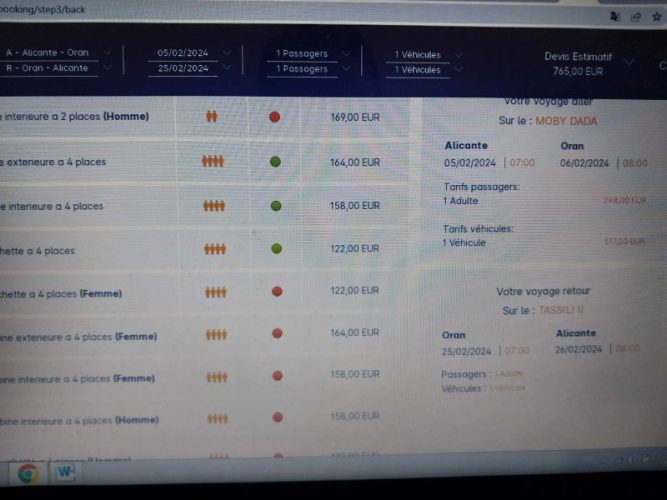Click the 158,00 EUR price for interieure 4 places (Homme)
This screenshot has width=667, height=500.
(355, 416)
